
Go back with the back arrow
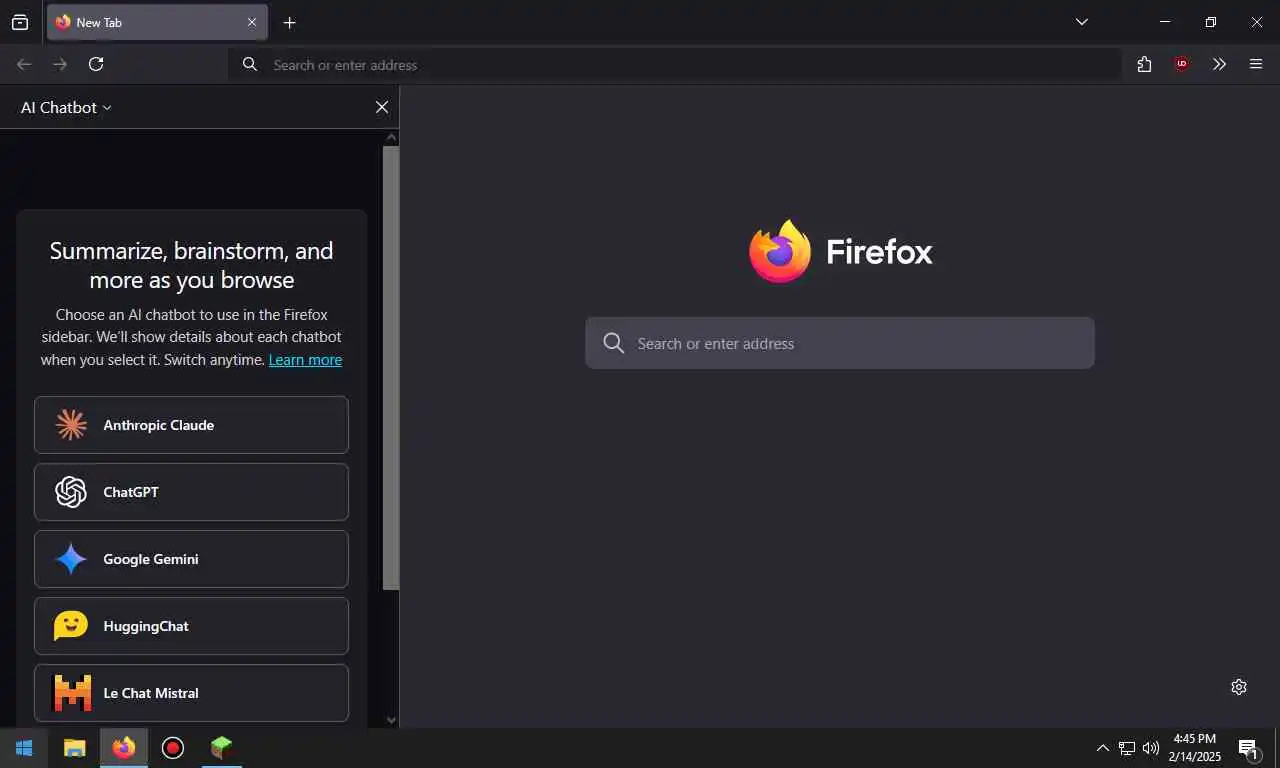coord(24,64)
